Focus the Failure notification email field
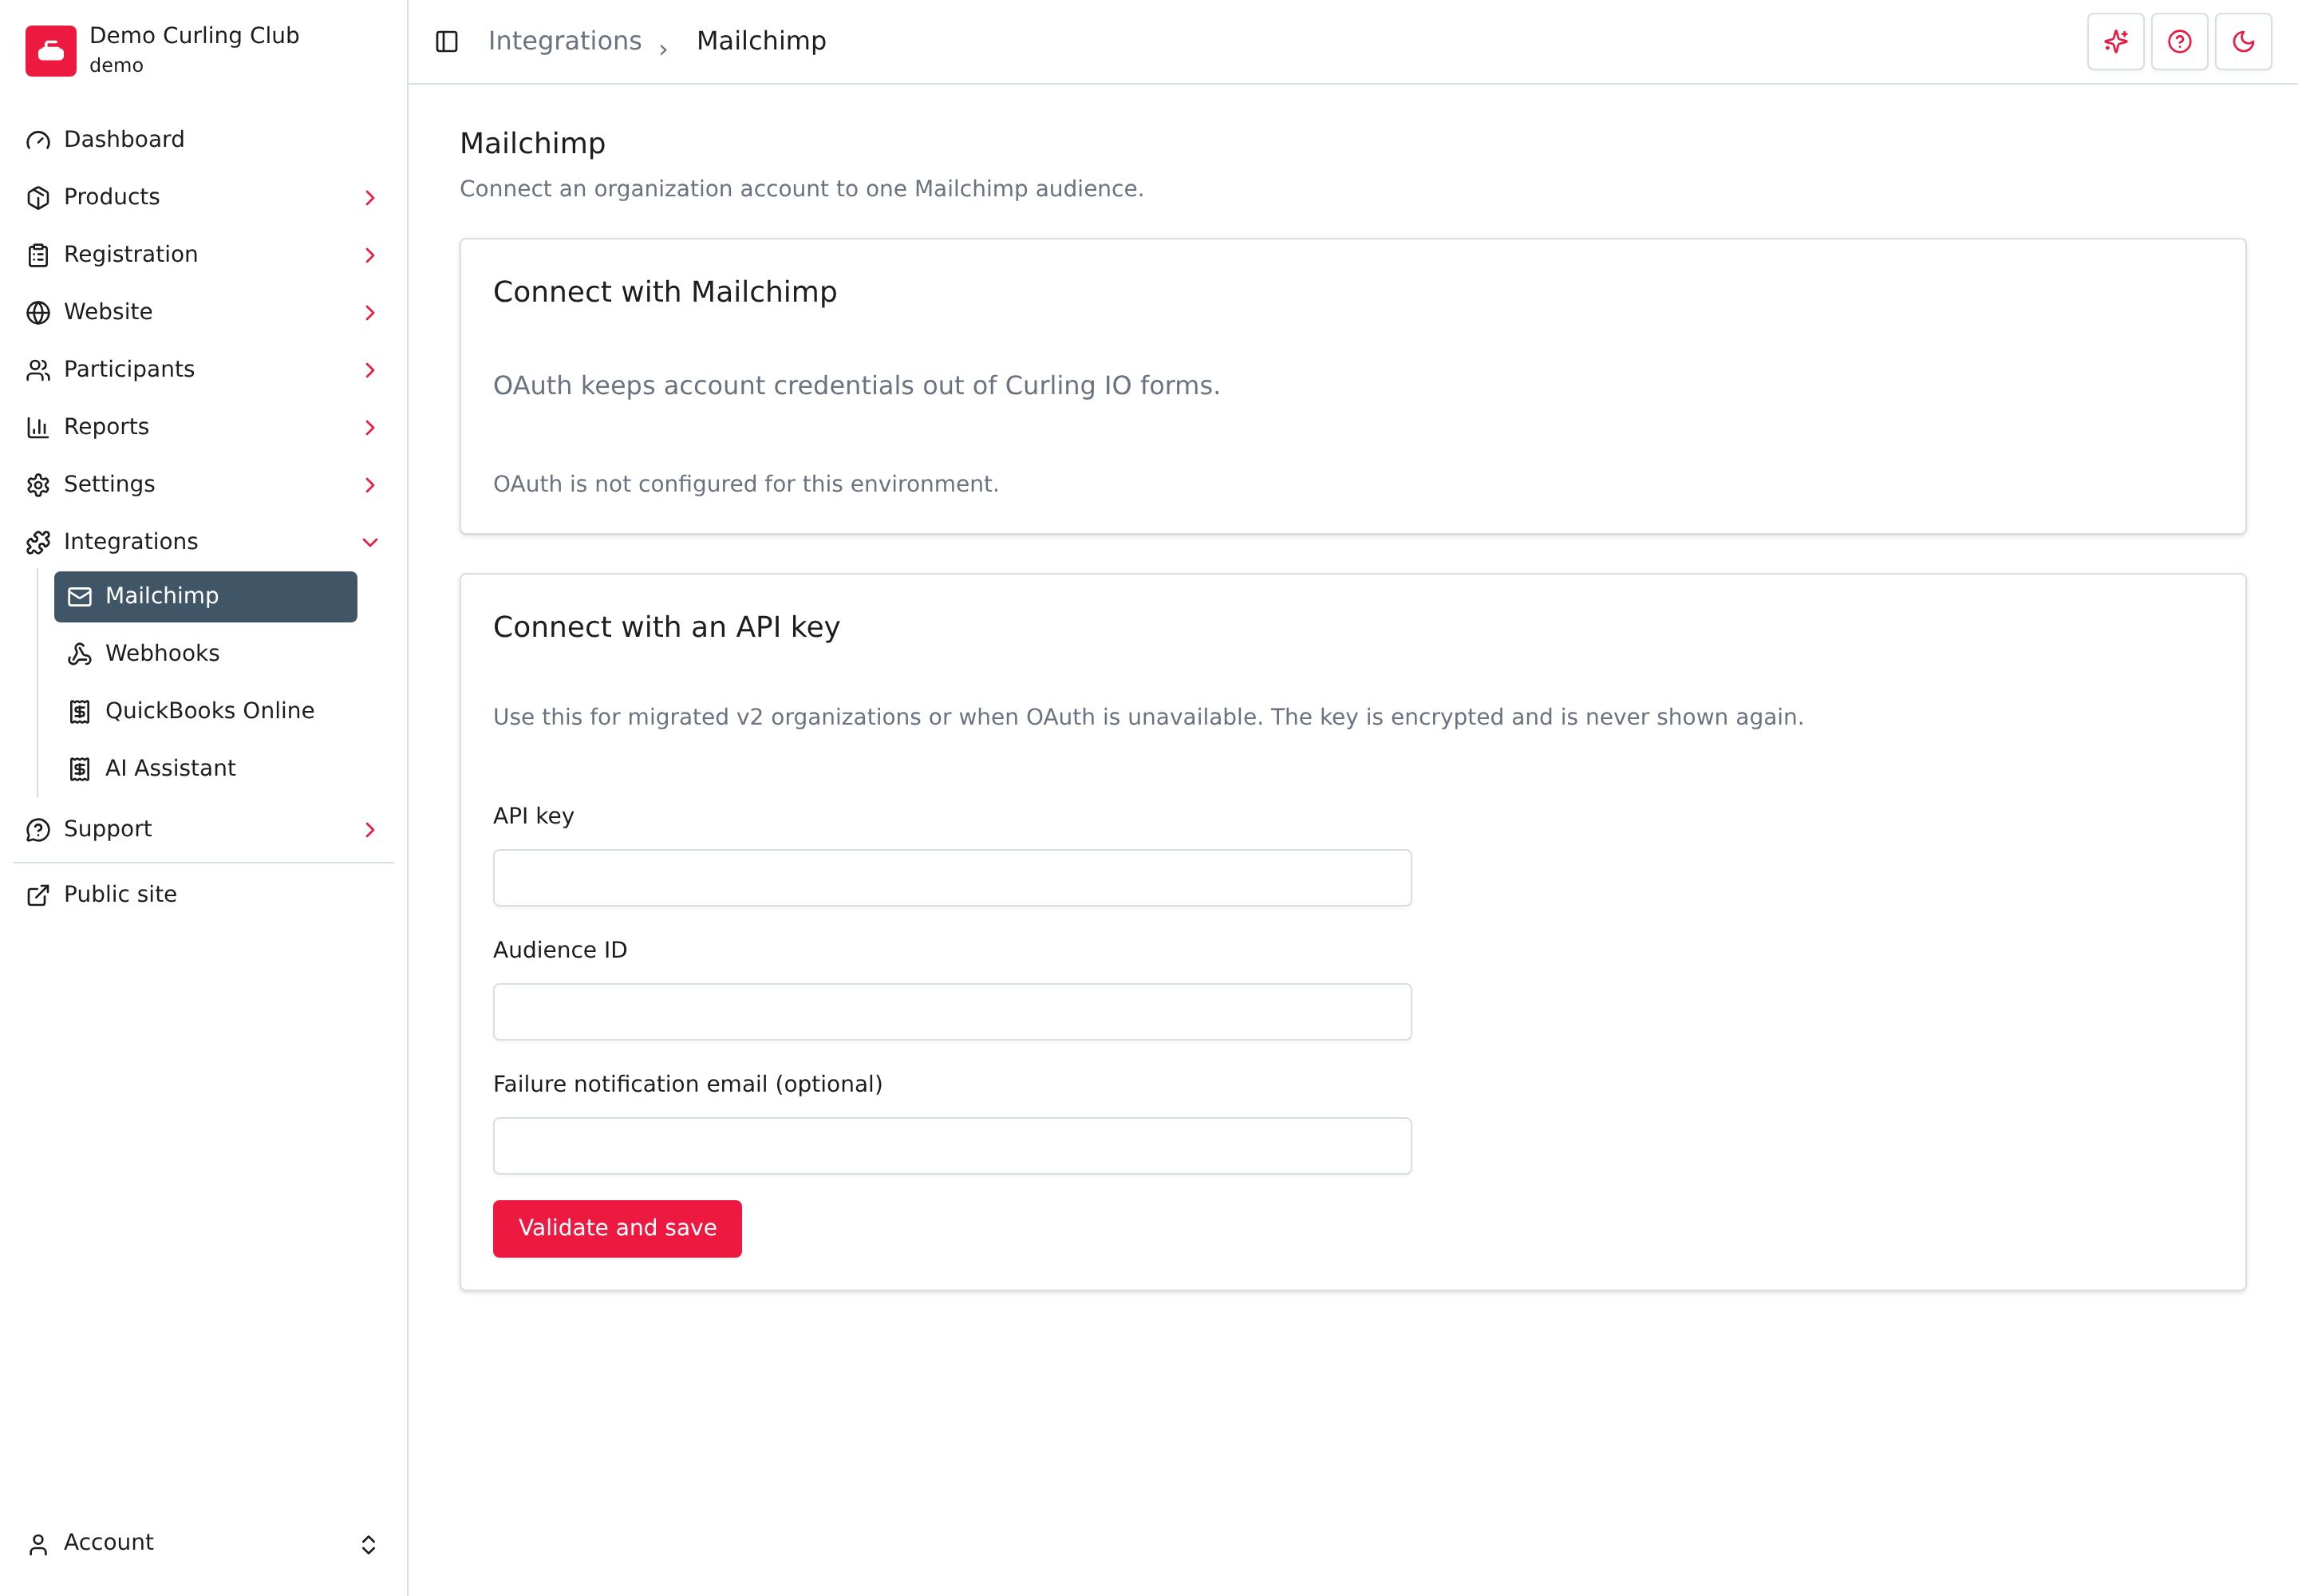The width and height of the screenshot is (2298, 1596). click(952, 1146)
